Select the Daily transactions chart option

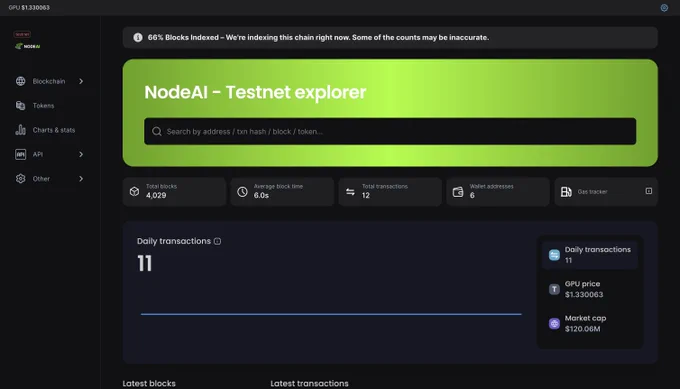point(590,255)
